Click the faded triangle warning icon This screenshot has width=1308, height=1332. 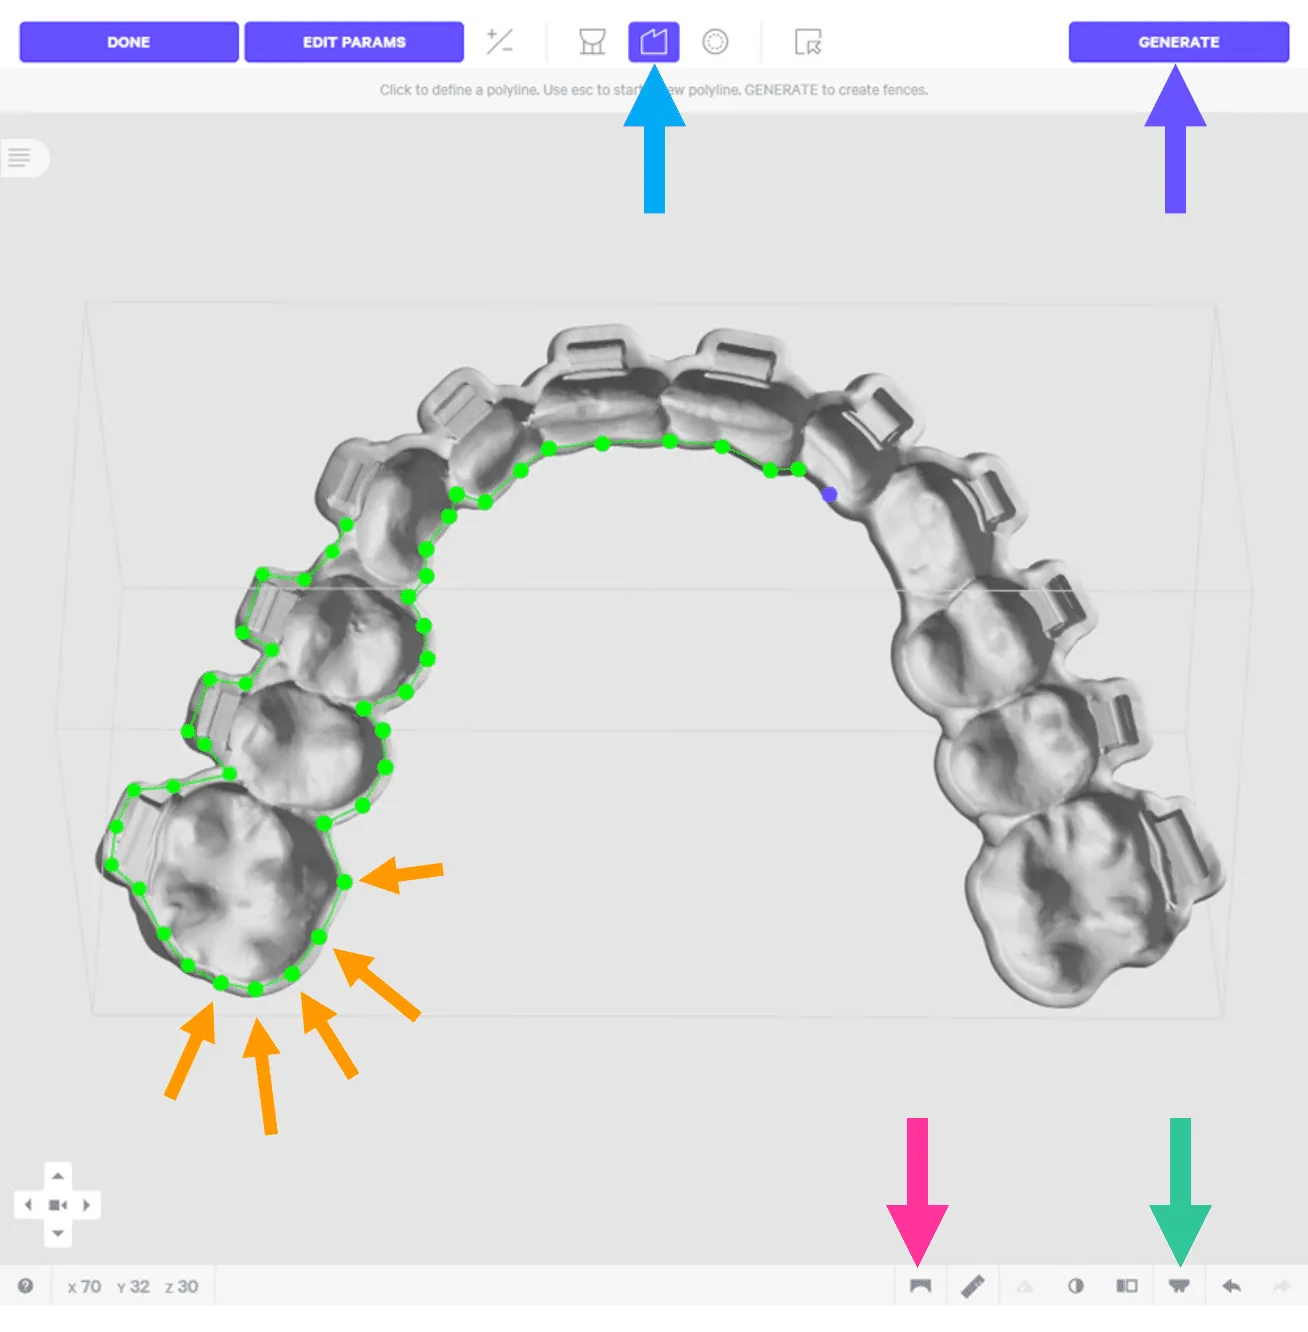(x=1025, y=1286)
